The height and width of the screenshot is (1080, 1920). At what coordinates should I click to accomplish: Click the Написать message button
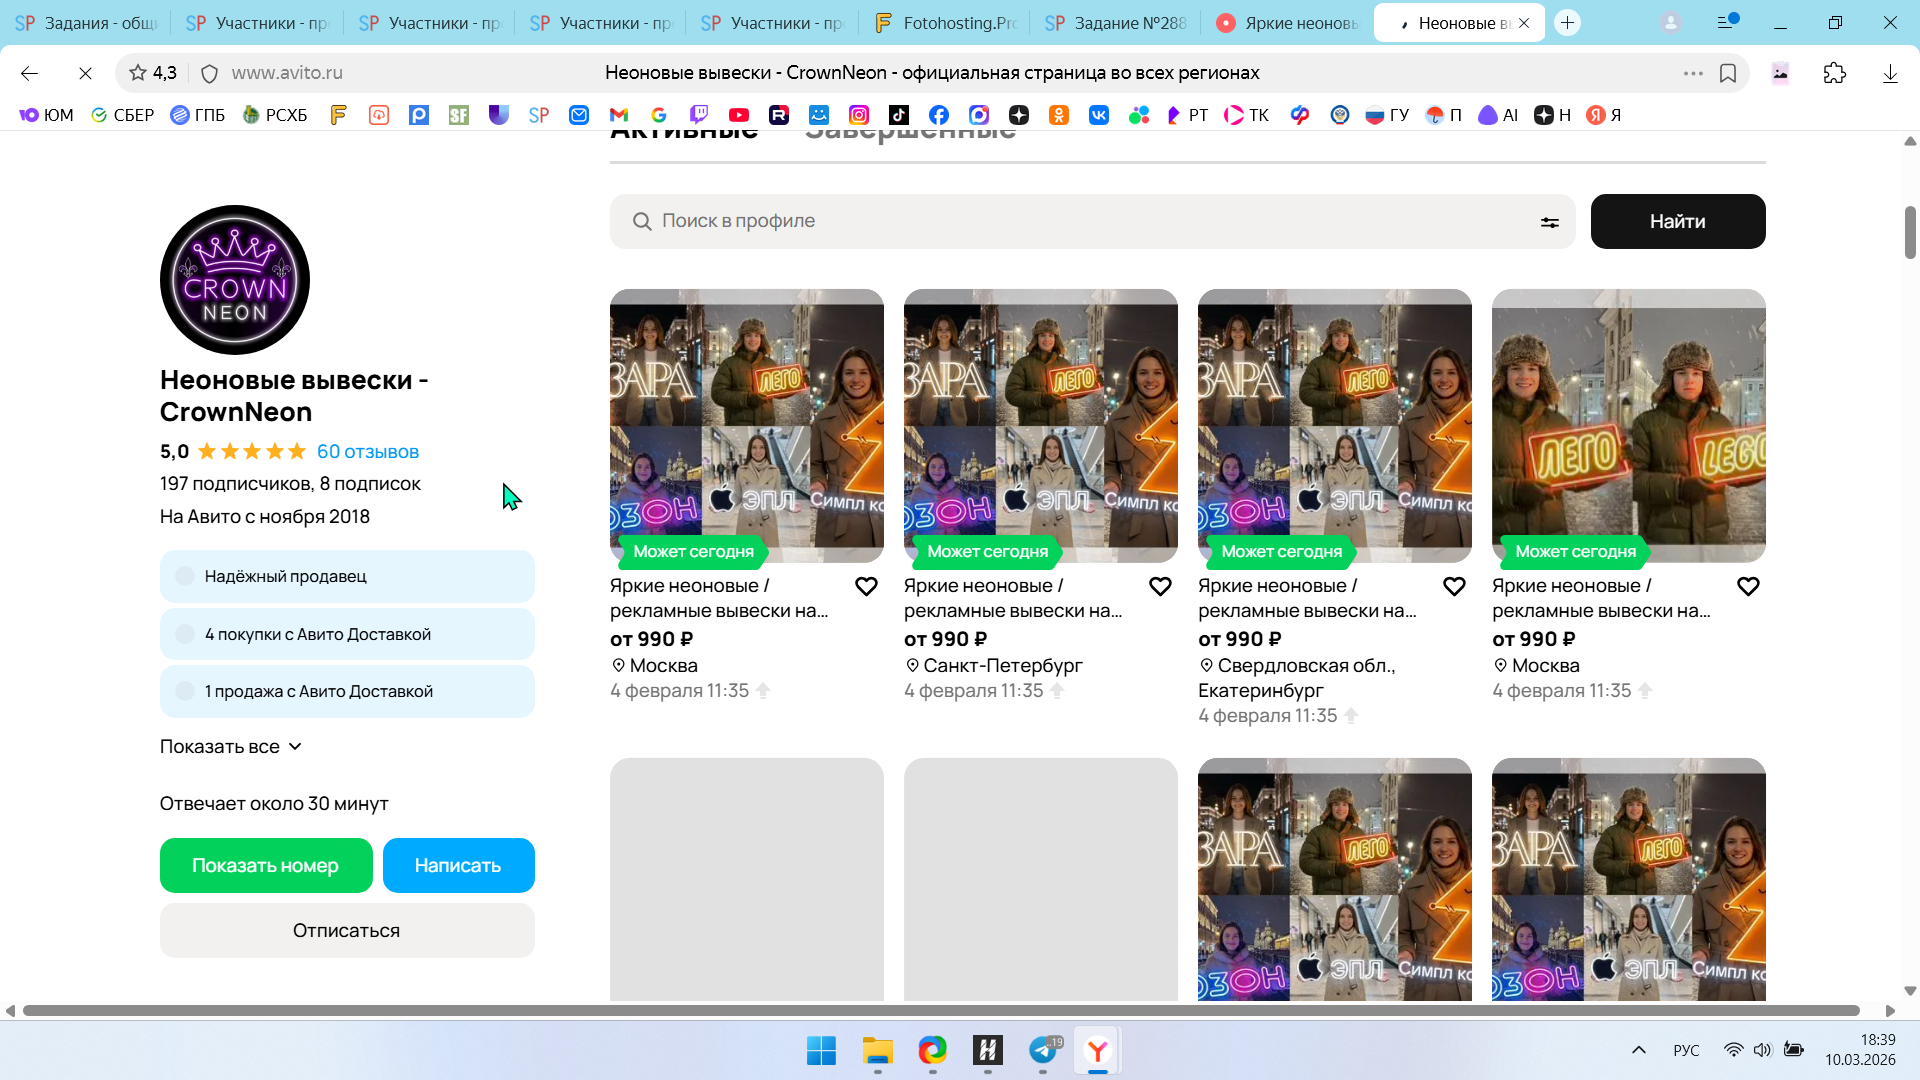(x=458, y=866)
